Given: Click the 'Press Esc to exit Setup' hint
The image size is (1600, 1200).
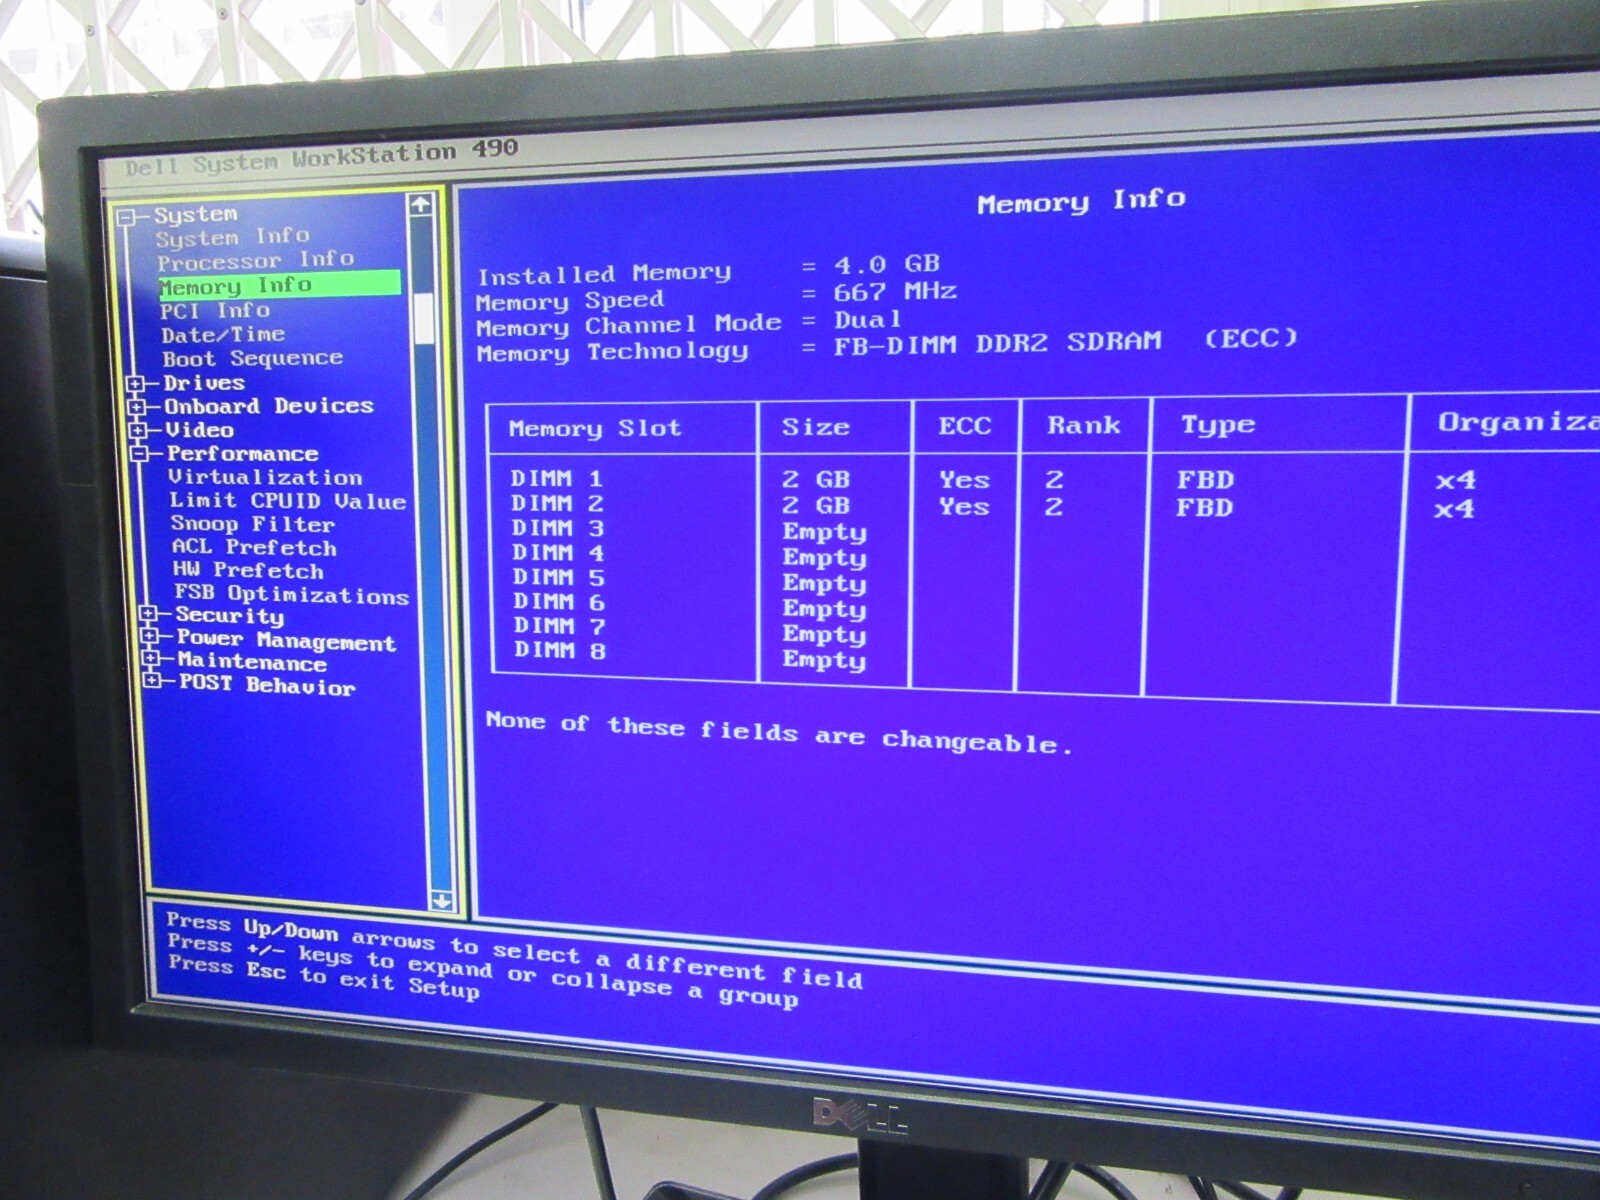Looking at the screenshot, I should coord(324,976).
